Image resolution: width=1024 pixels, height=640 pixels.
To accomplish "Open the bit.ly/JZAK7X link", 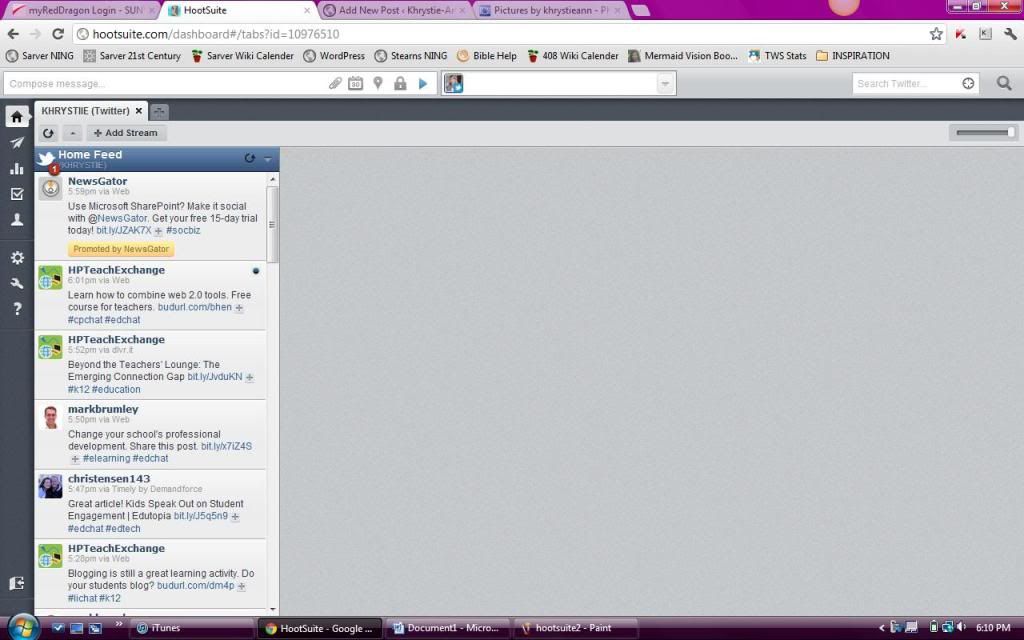I will click(123, 231).
